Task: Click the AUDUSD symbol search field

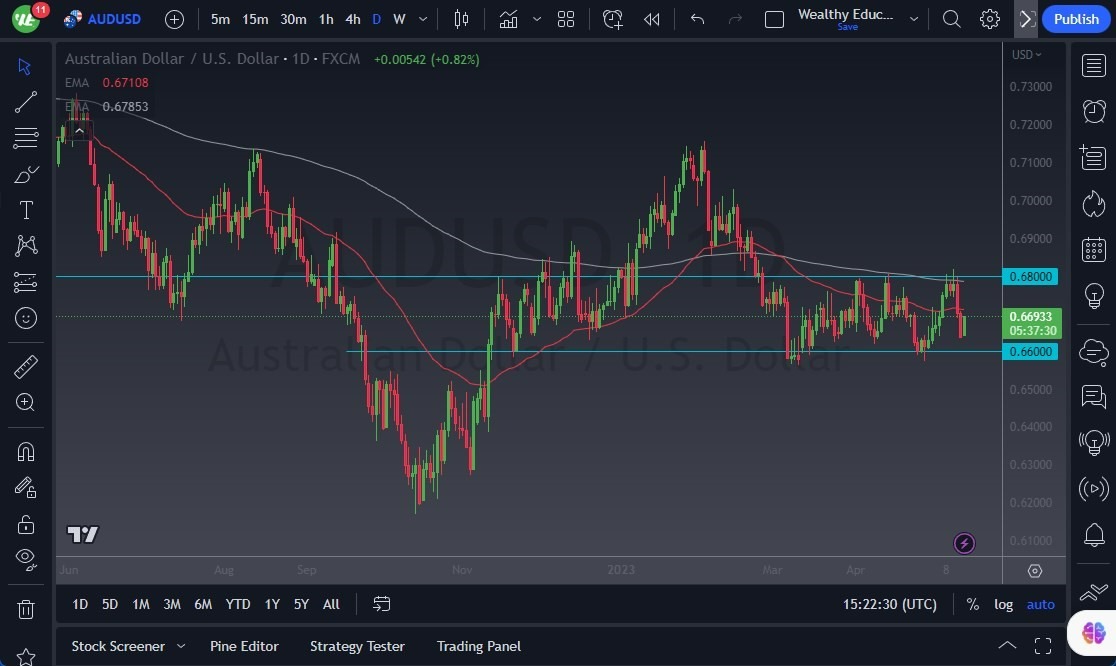Action: (116, 19)
